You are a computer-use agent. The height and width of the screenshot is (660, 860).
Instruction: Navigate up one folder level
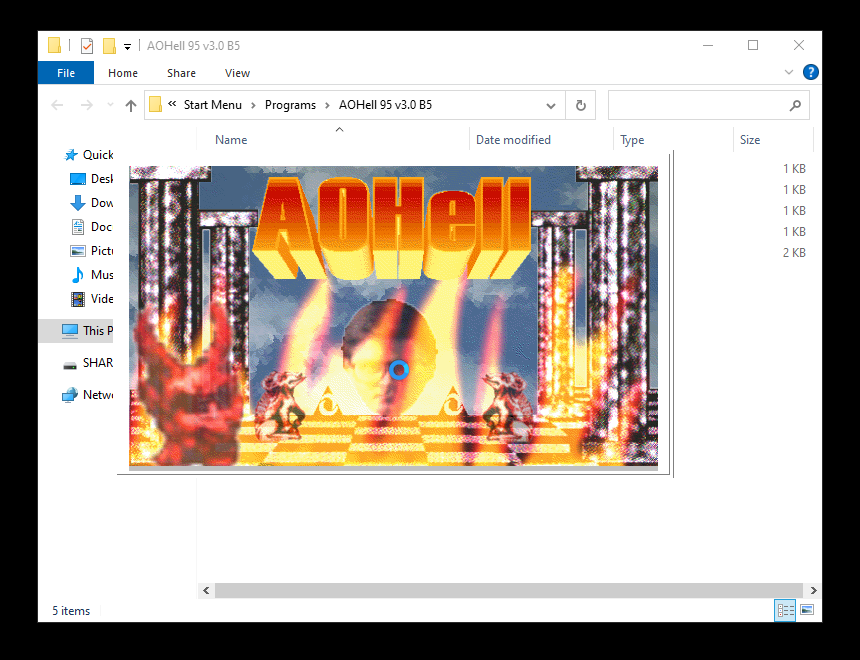pos(131,104)
